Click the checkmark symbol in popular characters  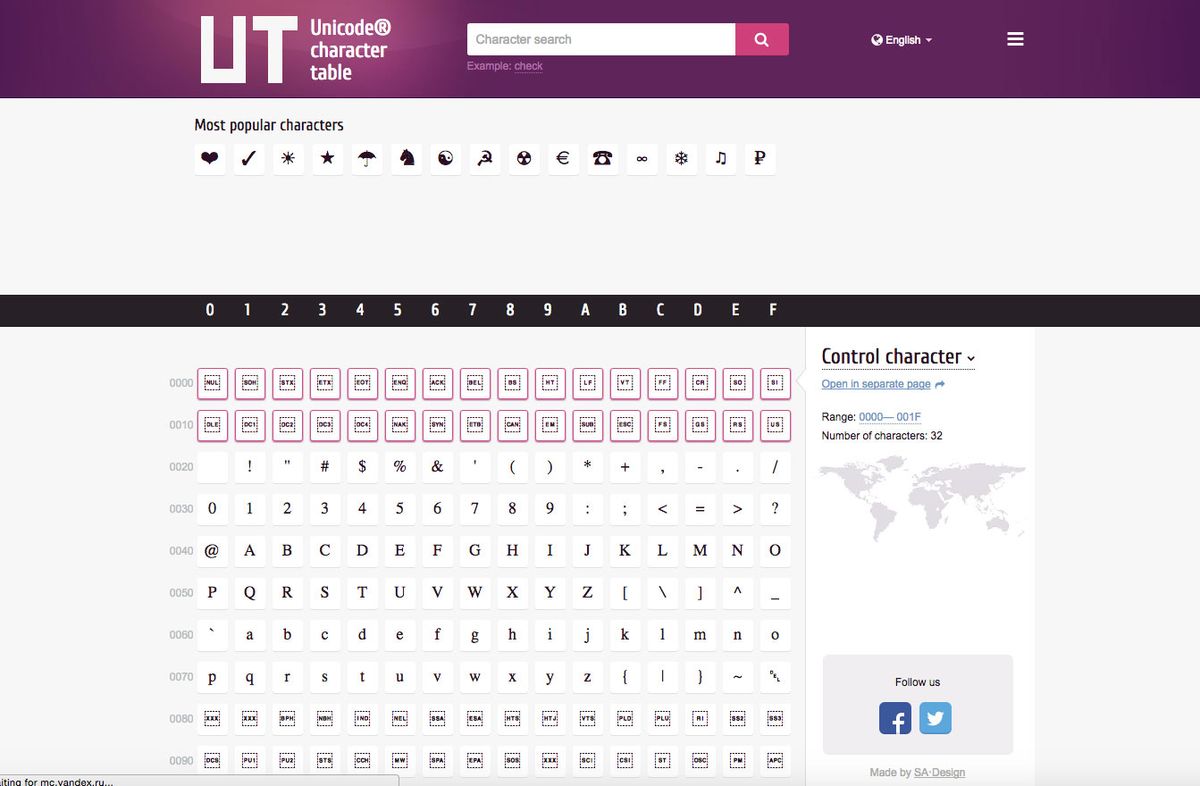(x=248, y=158)
